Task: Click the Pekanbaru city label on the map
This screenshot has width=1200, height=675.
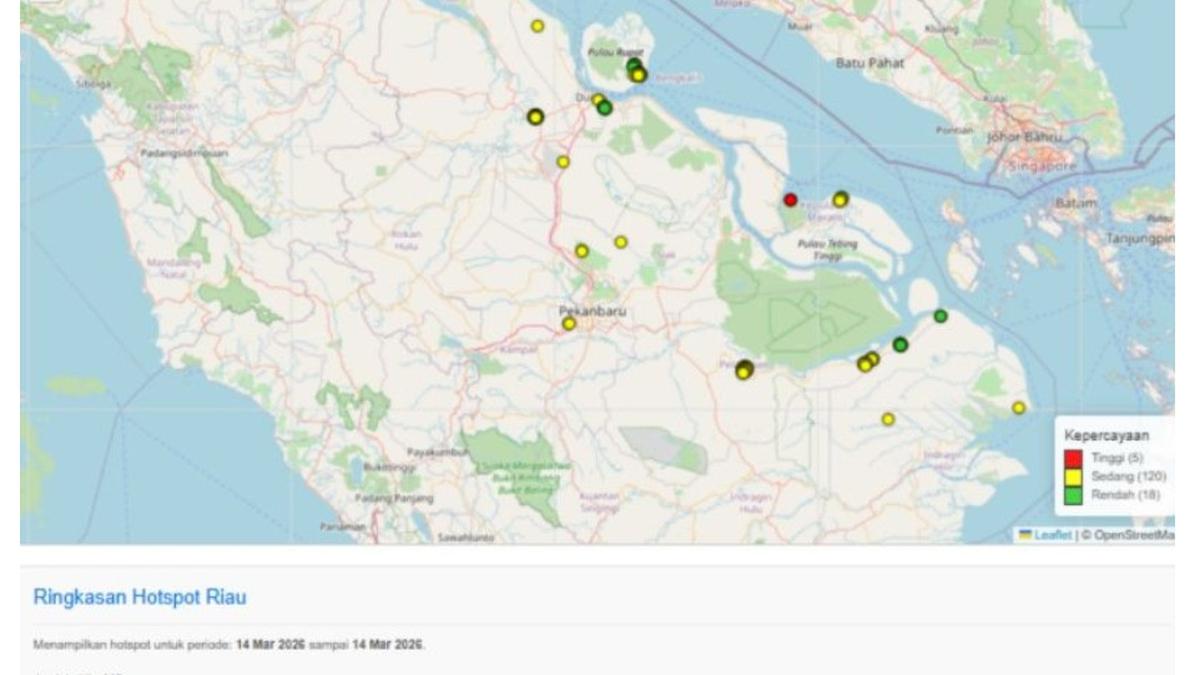Action: tap(593, 311)
